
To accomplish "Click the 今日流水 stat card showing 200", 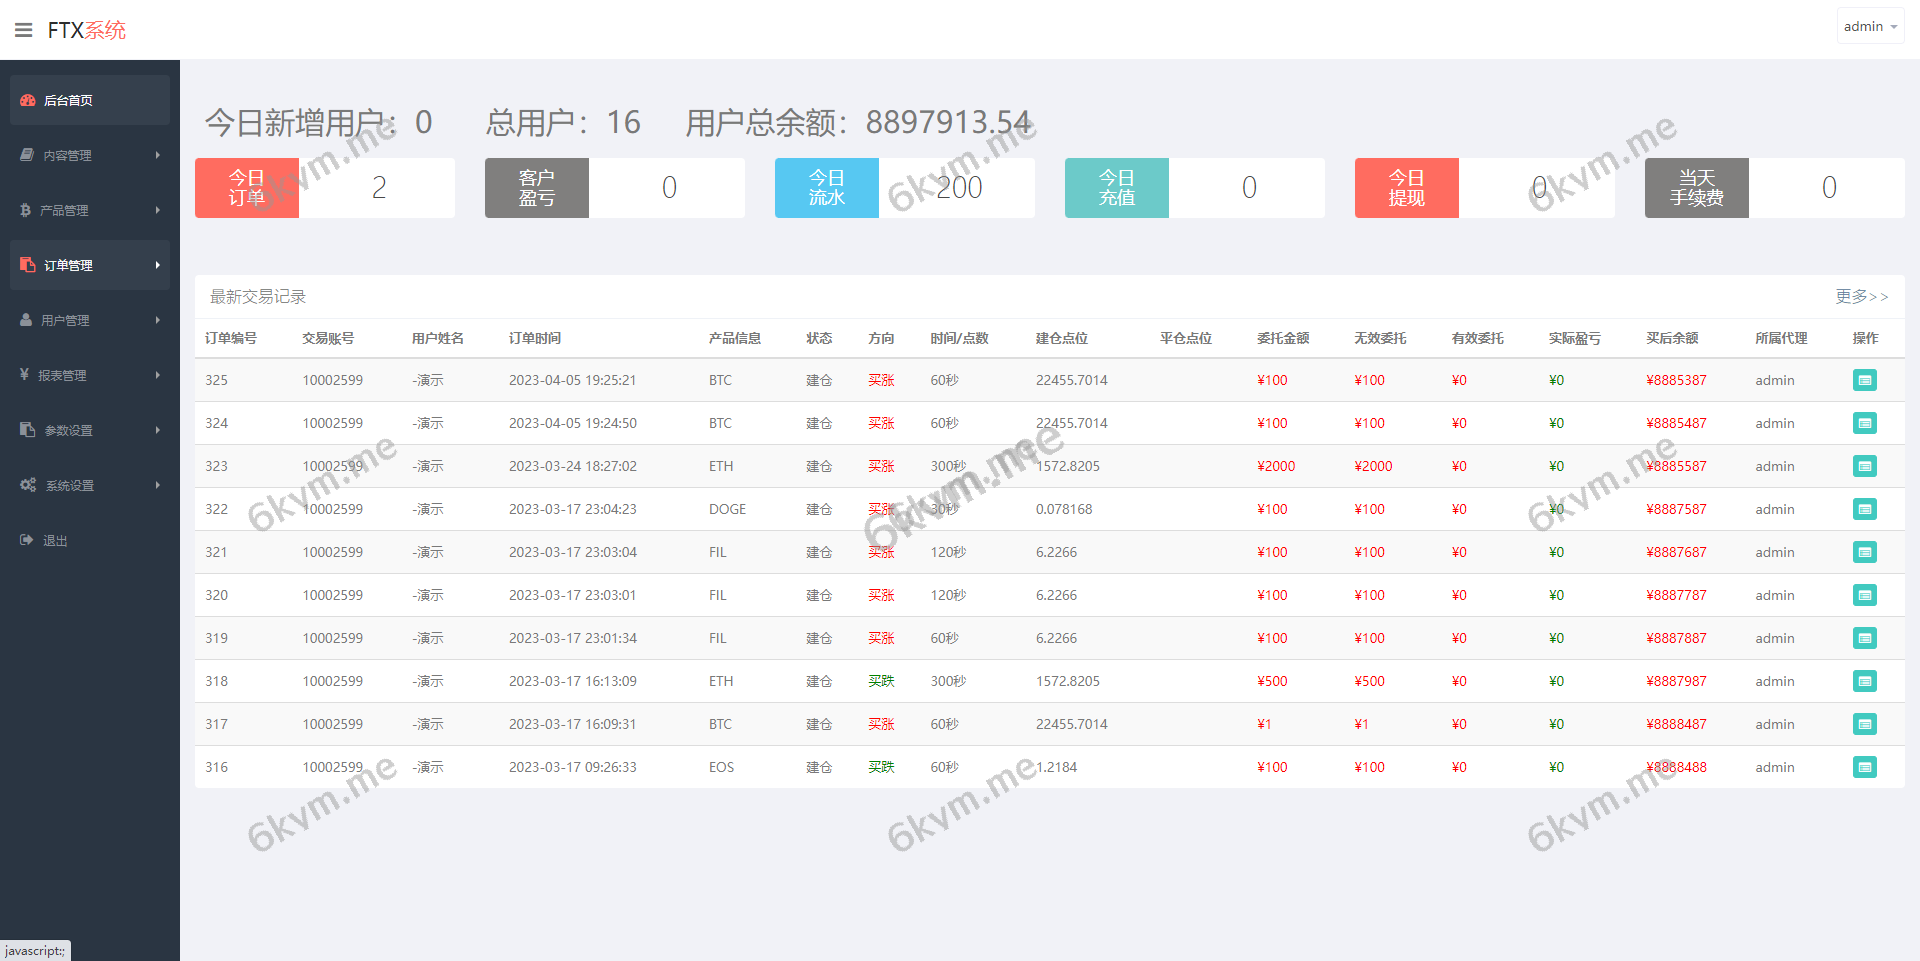I will pos(905,187).
